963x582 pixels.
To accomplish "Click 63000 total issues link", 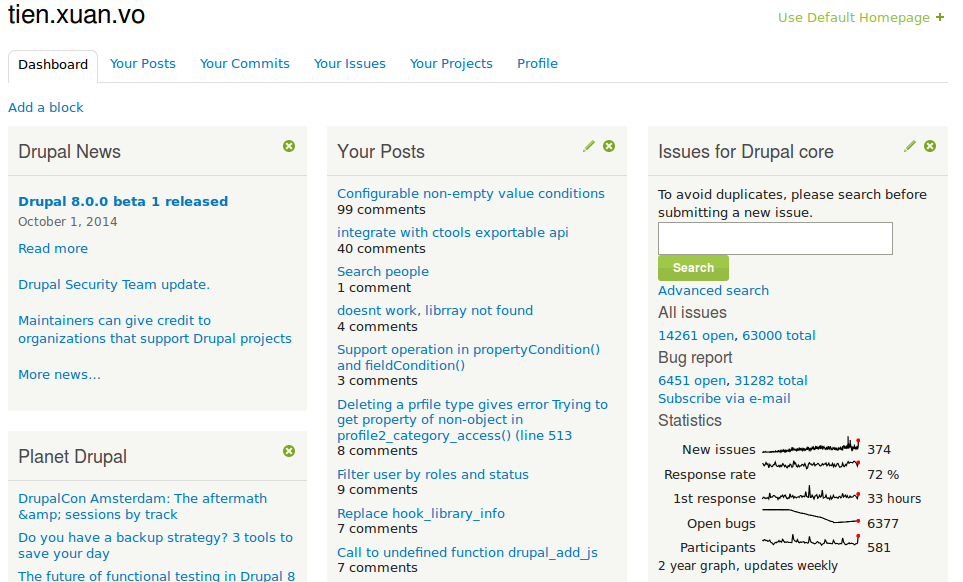I will (779, 336).
